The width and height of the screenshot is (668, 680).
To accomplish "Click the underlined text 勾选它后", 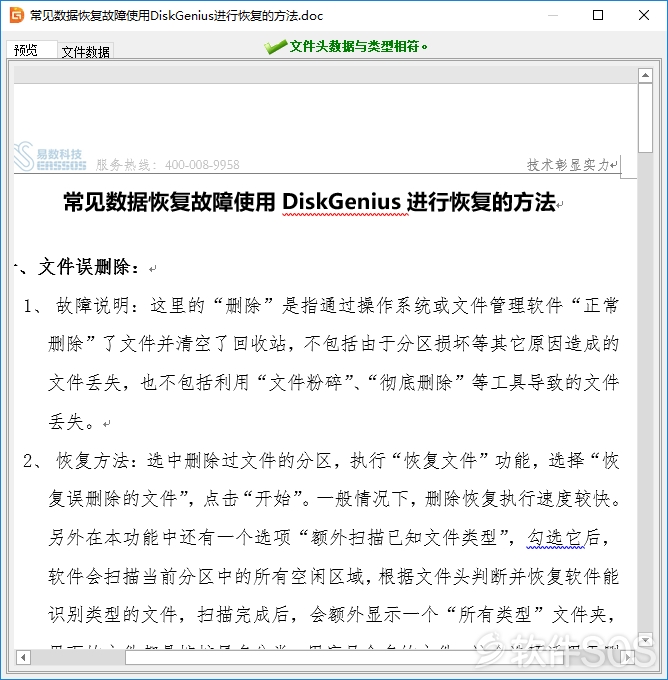I will pos(563,538).
